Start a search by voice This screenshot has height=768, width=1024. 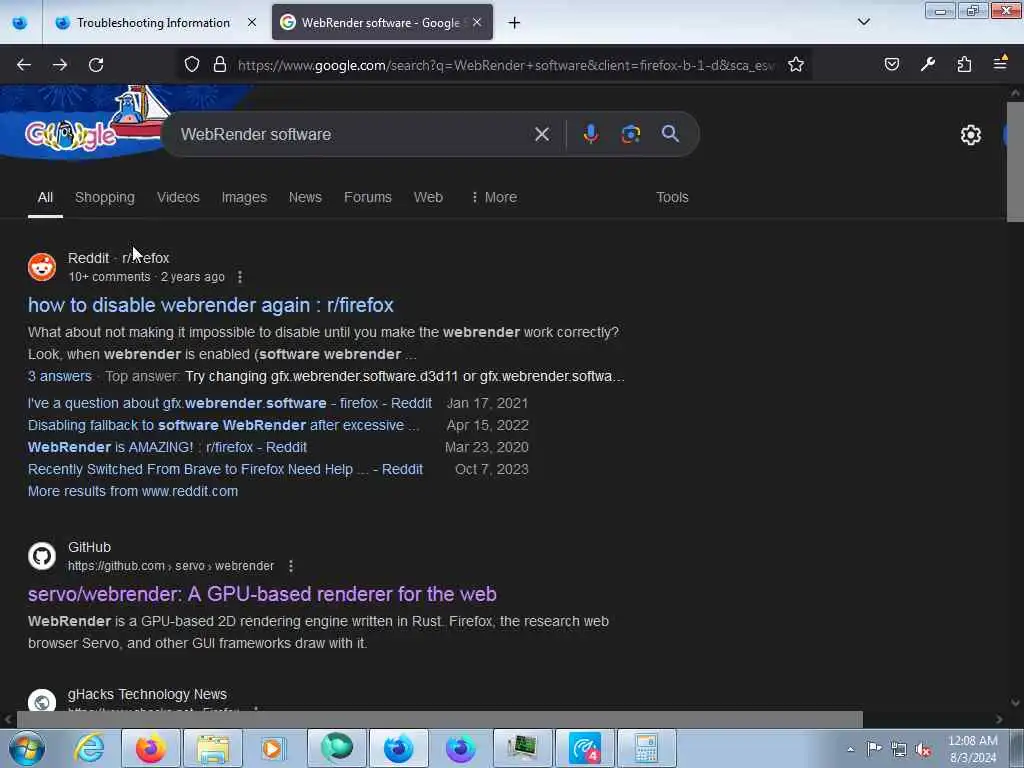click(590, 134)
